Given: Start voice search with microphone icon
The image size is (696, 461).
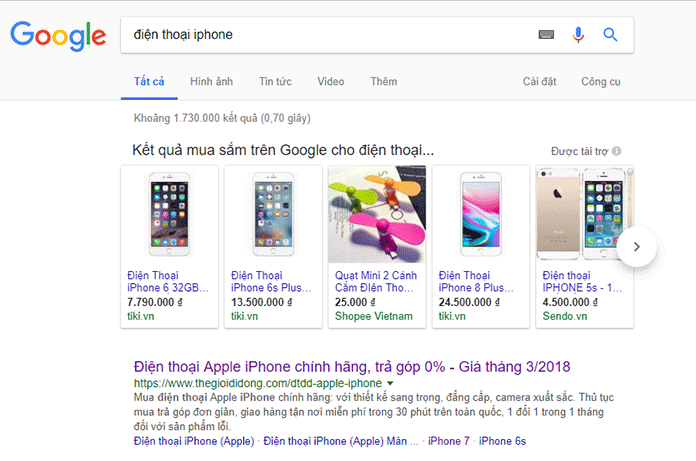Looking at the screenshot, I should [x=578, y=35].
